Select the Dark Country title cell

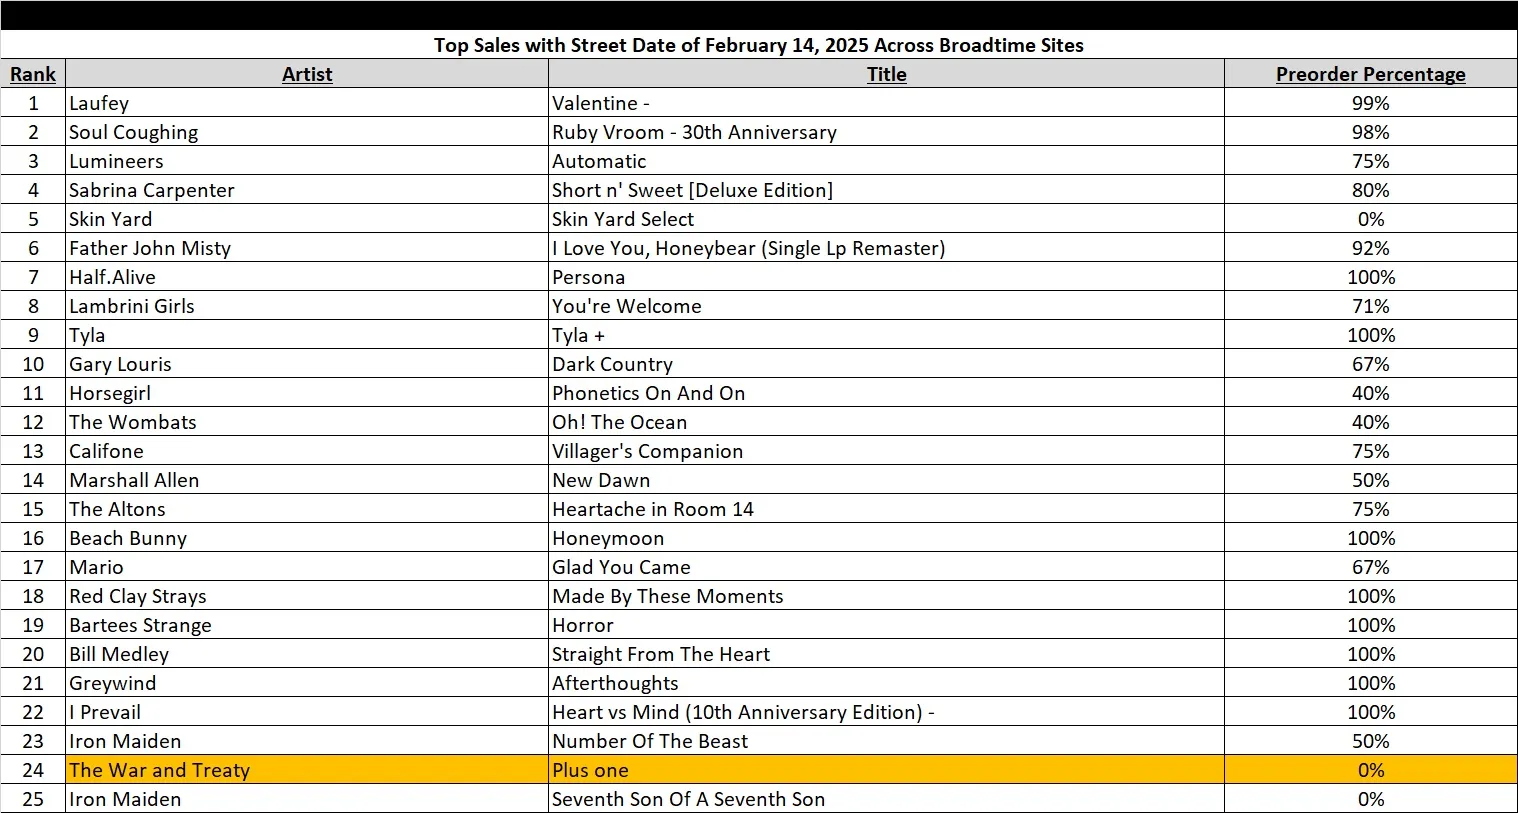click(x=886, y=364)
